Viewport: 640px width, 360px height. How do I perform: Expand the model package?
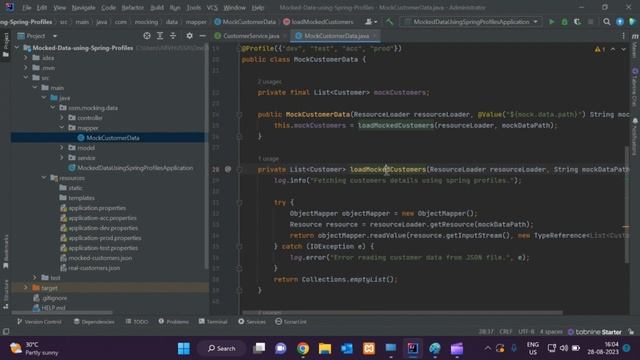click(x=62, y=148)
